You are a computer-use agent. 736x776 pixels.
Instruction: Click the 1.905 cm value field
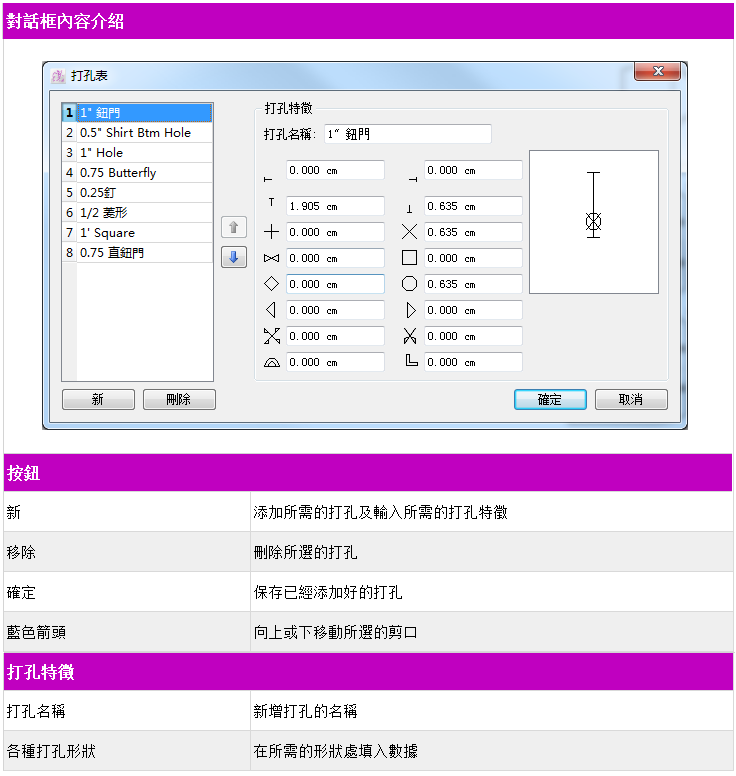pyautogui.click(x=334, y=206)
